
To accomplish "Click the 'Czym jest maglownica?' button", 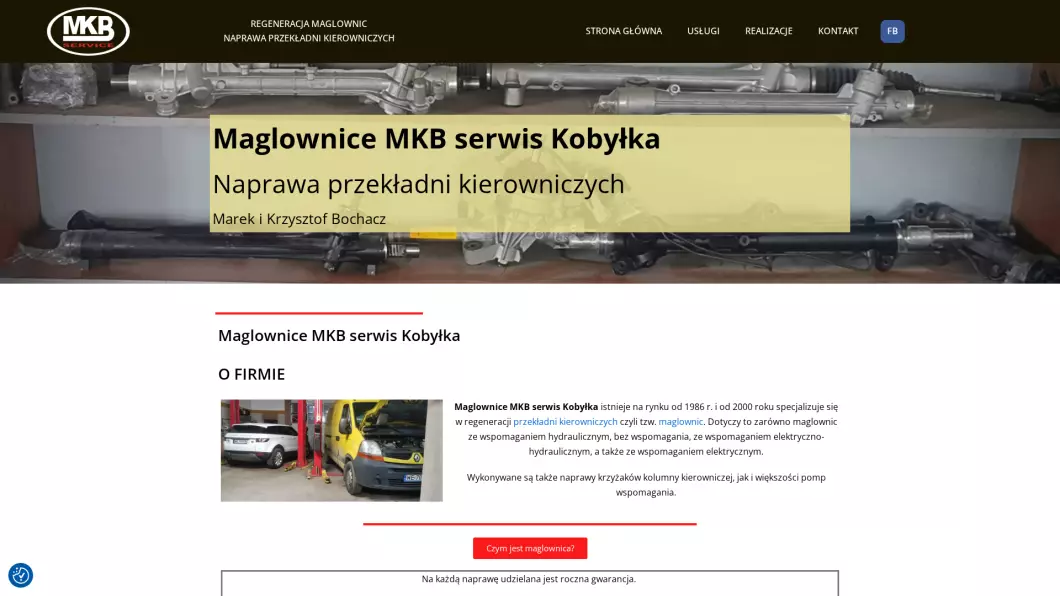I will point(530,548).
